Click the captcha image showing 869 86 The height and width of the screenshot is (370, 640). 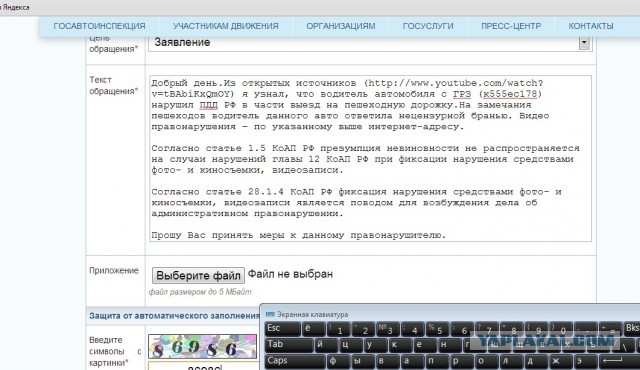(202, 347)
